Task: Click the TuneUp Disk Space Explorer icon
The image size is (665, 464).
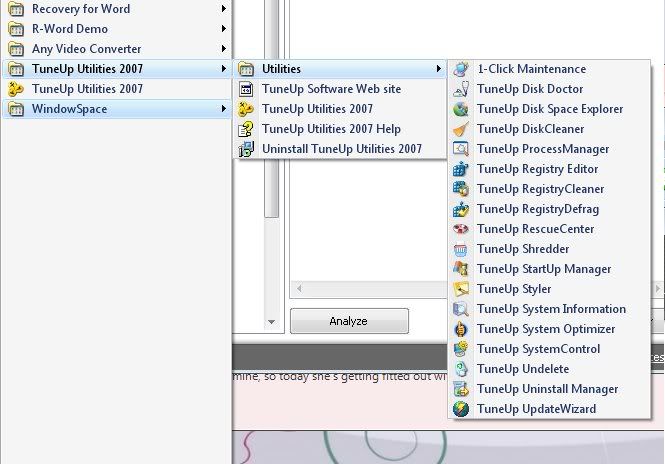Action: [x=461, y=109]
